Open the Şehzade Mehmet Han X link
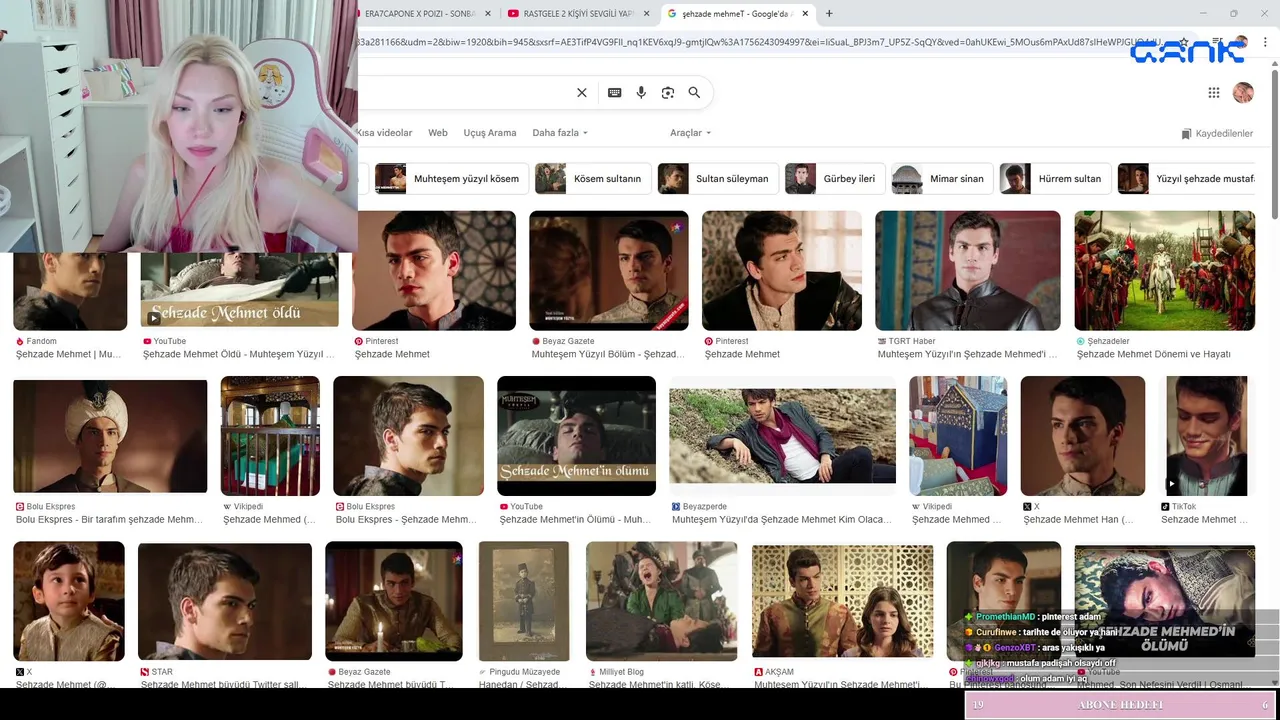 pos(1078,520)
